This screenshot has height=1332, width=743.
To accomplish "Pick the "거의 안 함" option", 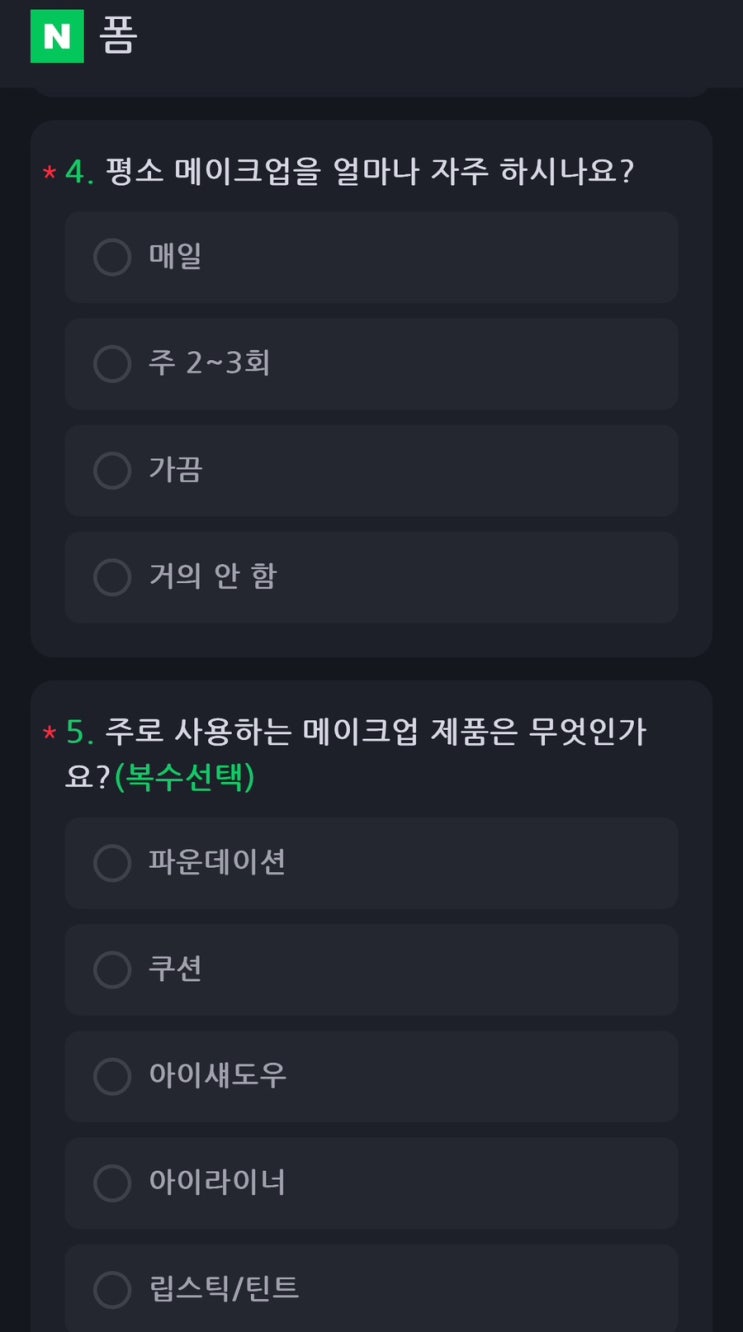I will [371, 577].
